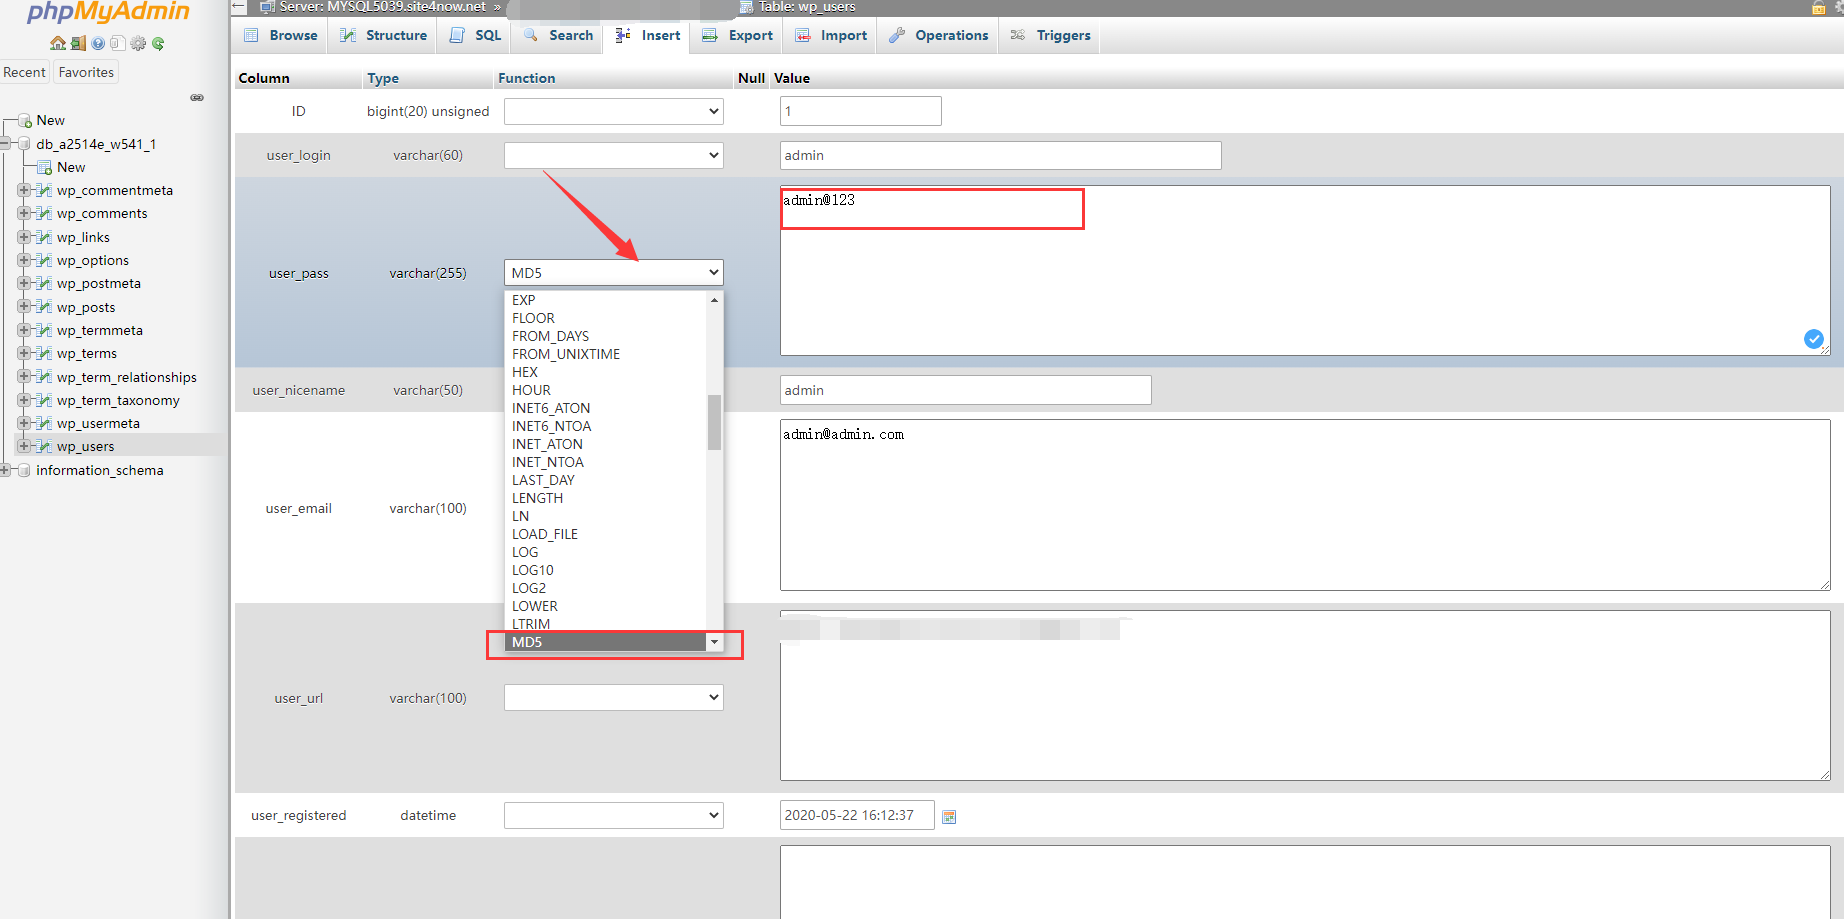This screenshot has width=1844, height=919.
Task: Open the Export tab
Action: click(x=738, y=35)
